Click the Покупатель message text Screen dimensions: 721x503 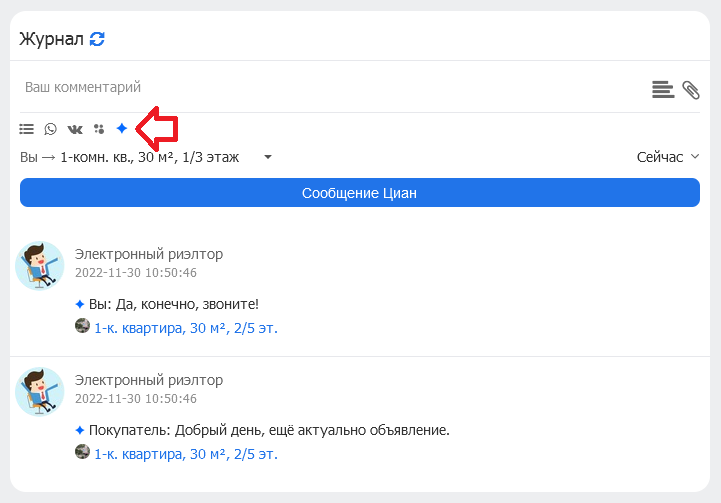coord(269,430)
